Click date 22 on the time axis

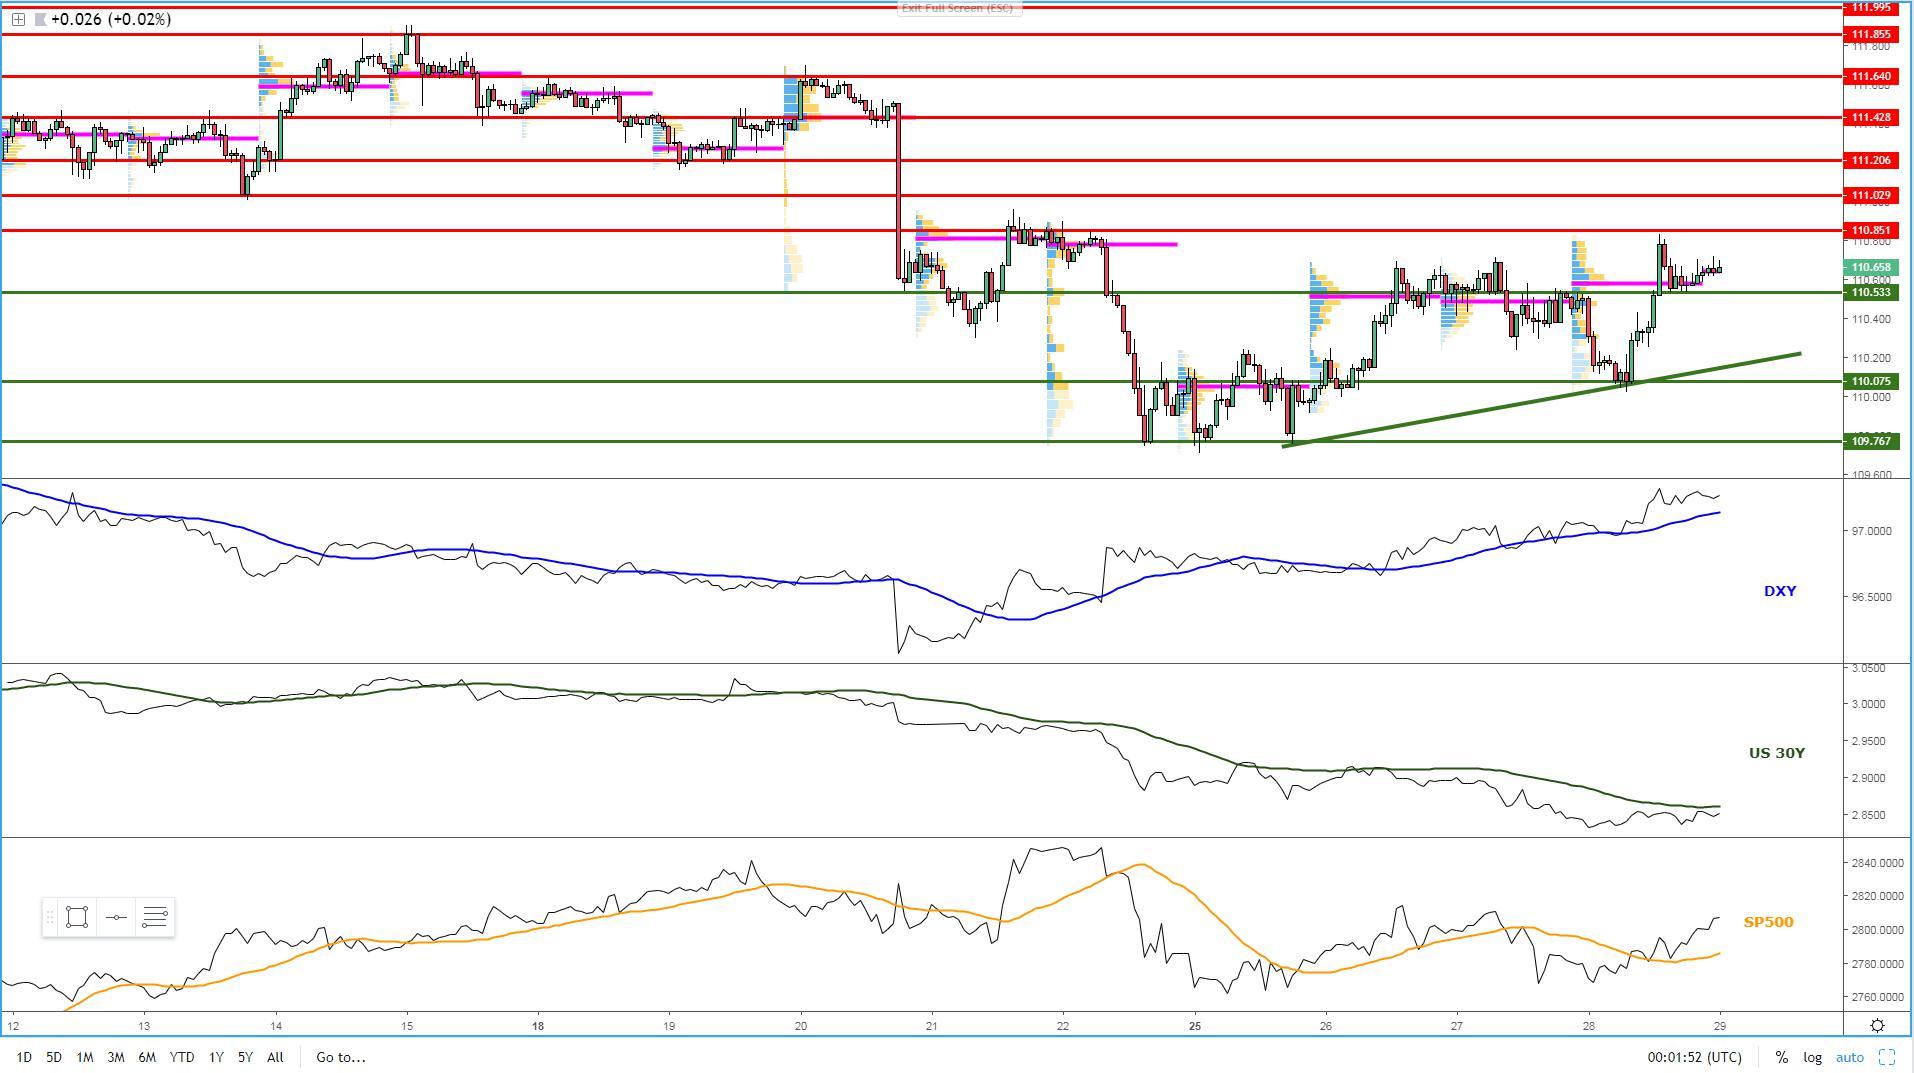1063,1026
